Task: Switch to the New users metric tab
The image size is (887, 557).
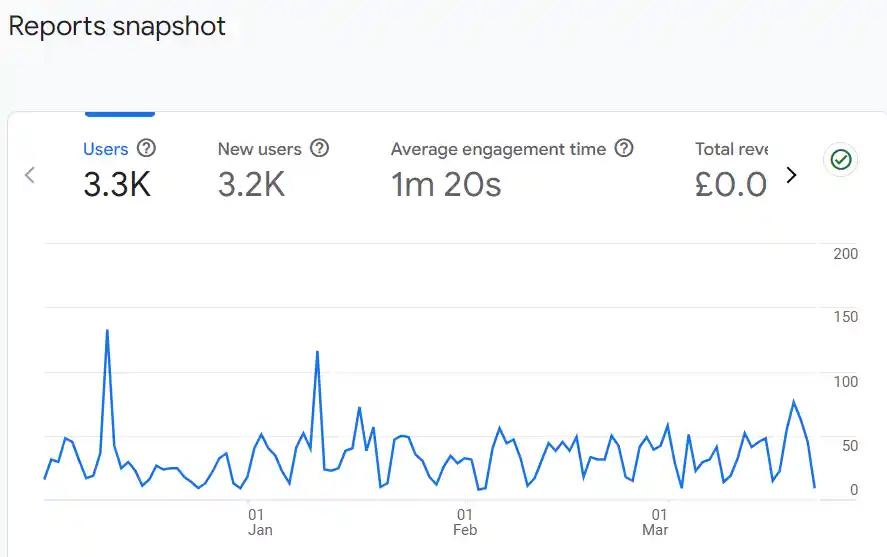Action: 259,149
